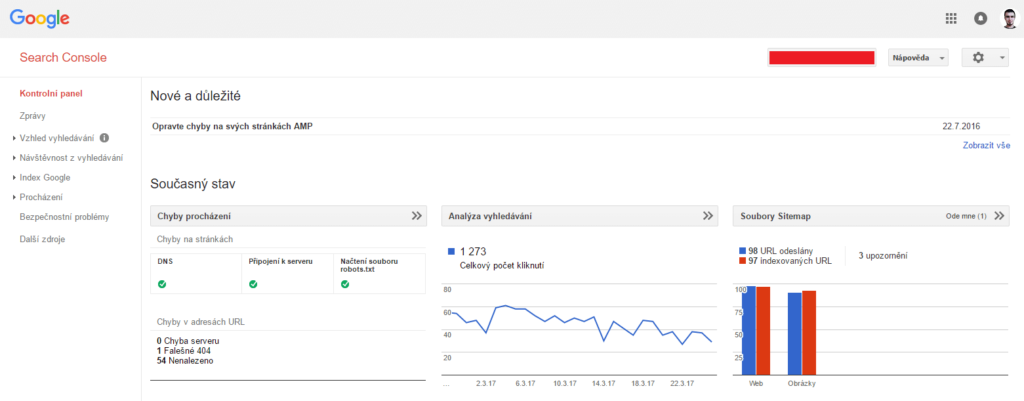The image size is (1024, 401).
Task: Click the Celkový počet kliknutí label
Action: click(x=502, y=265)
